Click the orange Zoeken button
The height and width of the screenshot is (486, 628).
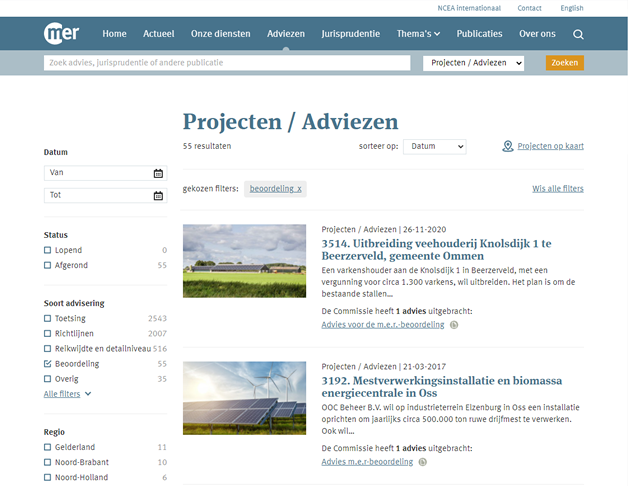tap(565, 63)
